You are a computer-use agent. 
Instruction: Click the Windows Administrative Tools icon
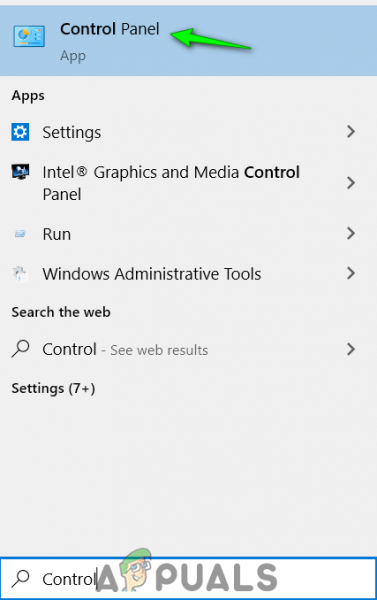[x=20, y=274]
